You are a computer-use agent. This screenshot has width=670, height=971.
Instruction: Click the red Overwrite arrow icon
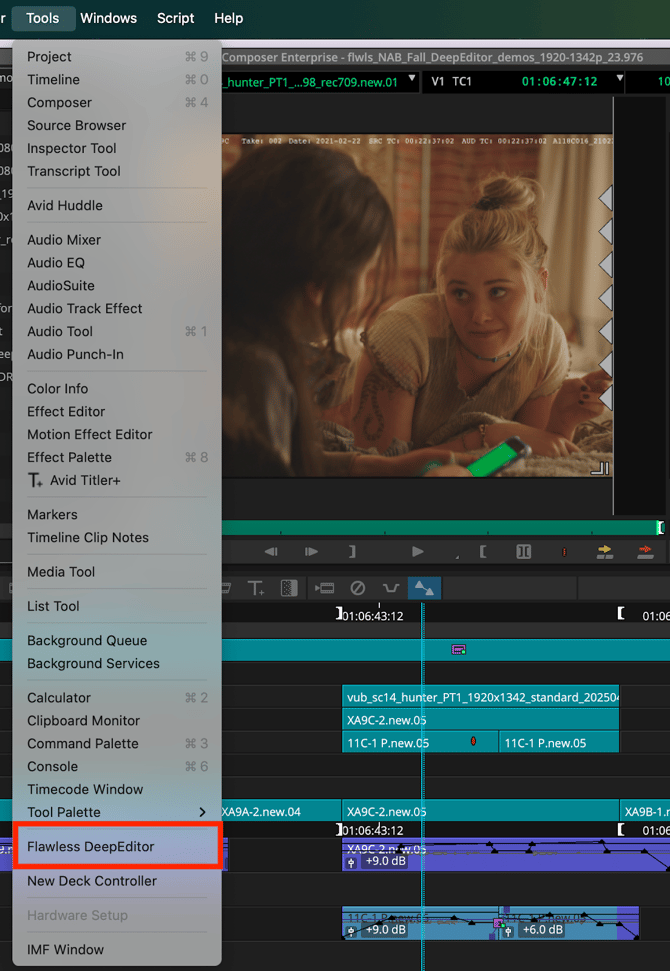(645, 551)
